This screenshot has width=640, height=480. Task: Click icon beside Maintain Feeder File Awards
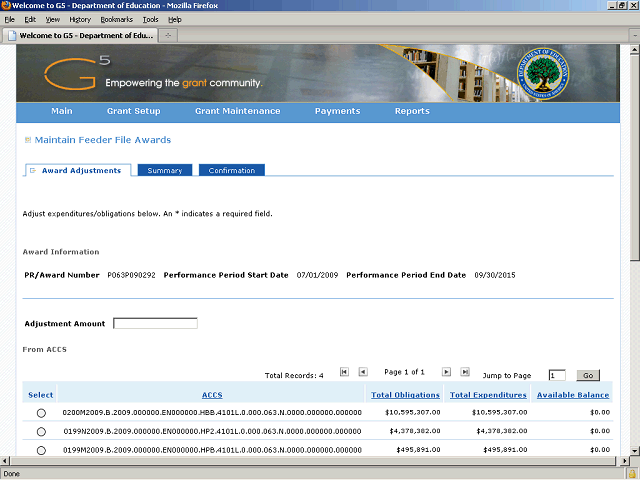tap(28, 140)
